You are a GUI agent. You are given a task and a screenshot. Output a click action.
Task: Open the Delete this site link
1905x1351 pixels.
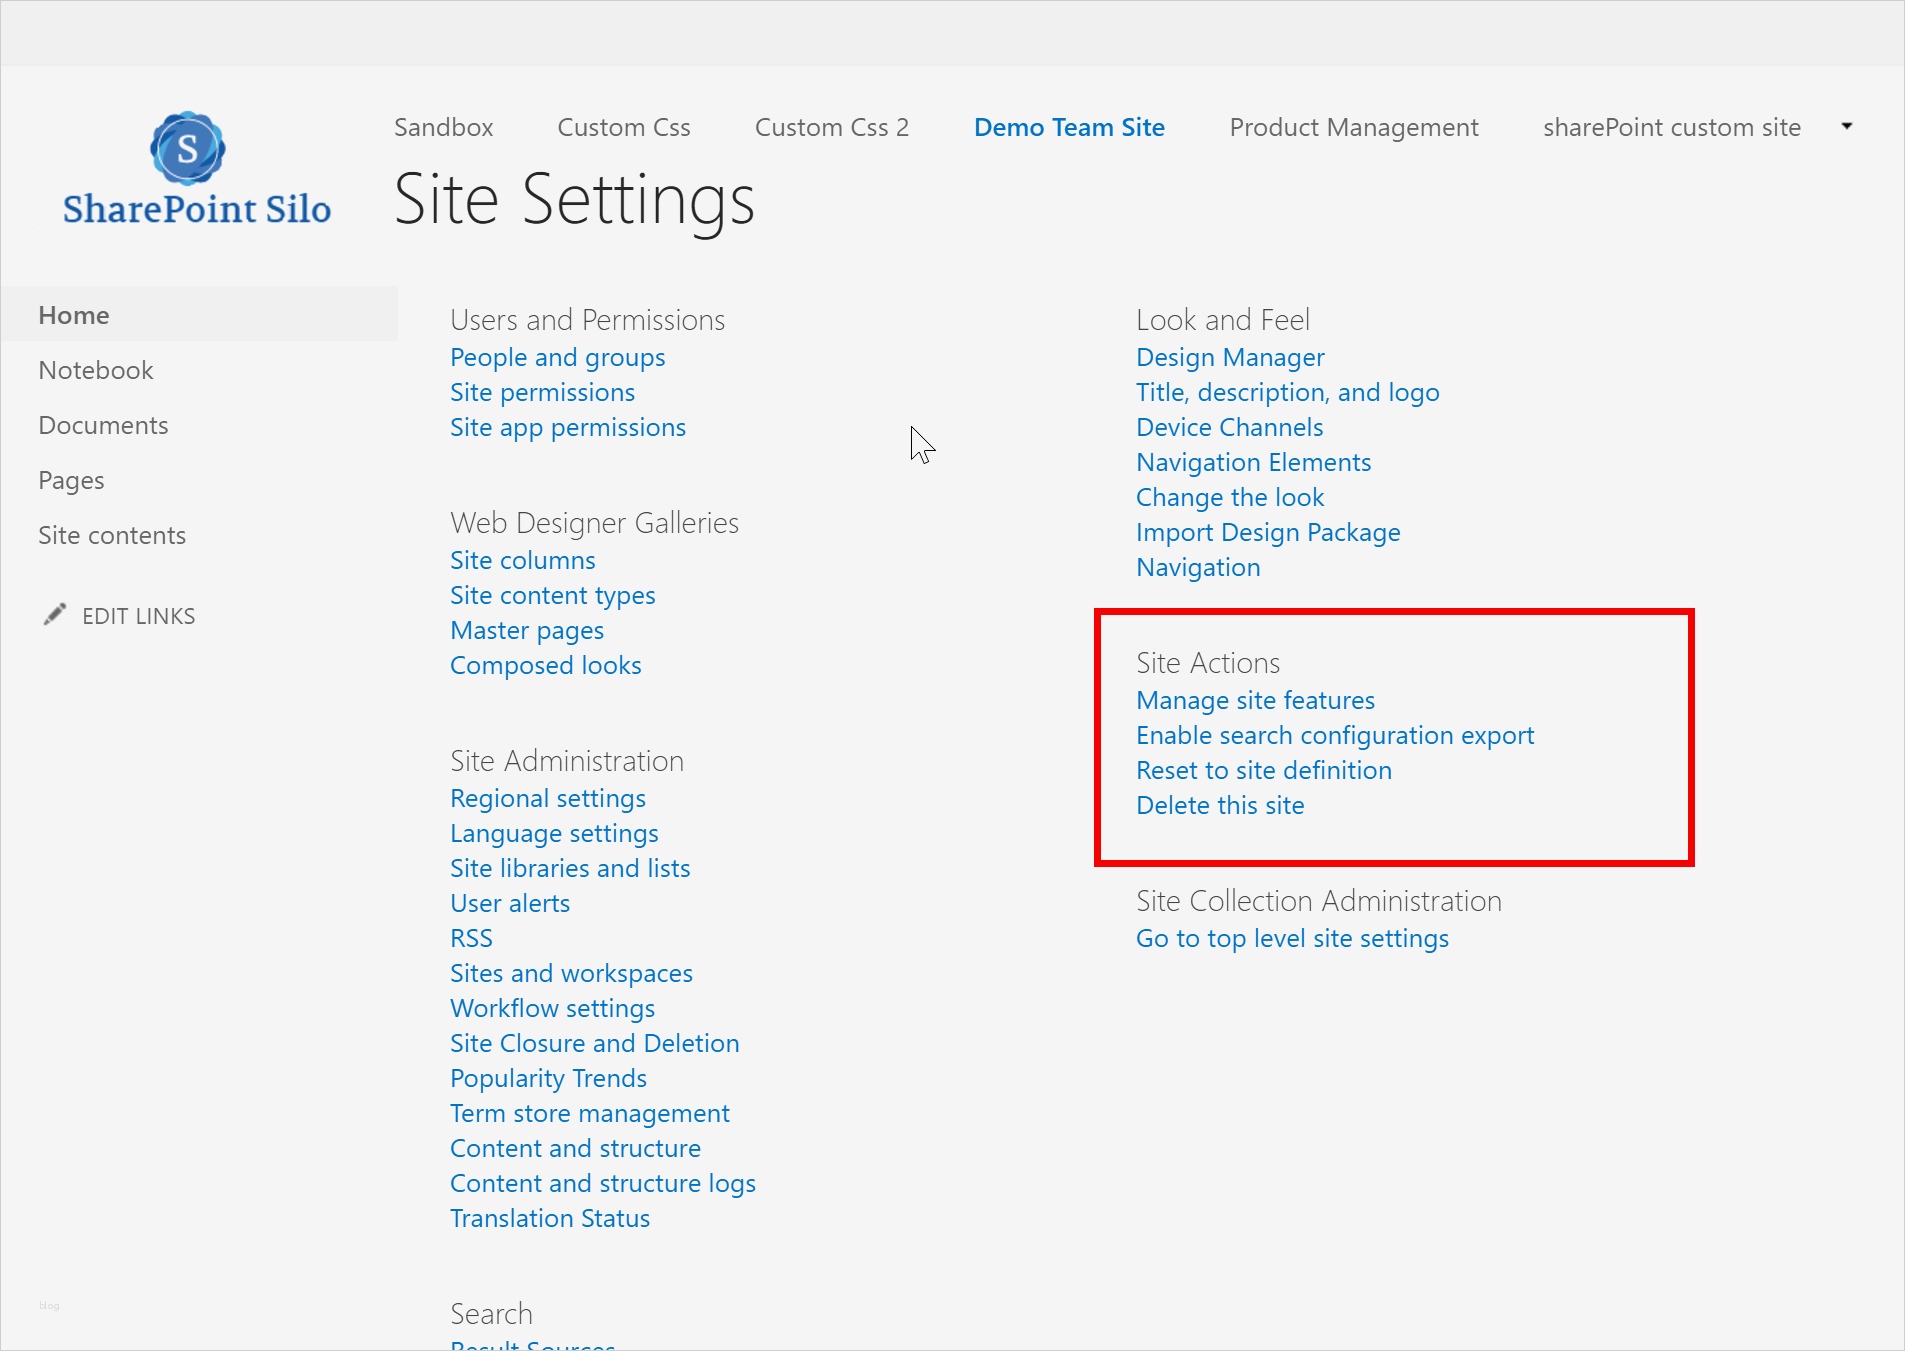pos(1220,805)
